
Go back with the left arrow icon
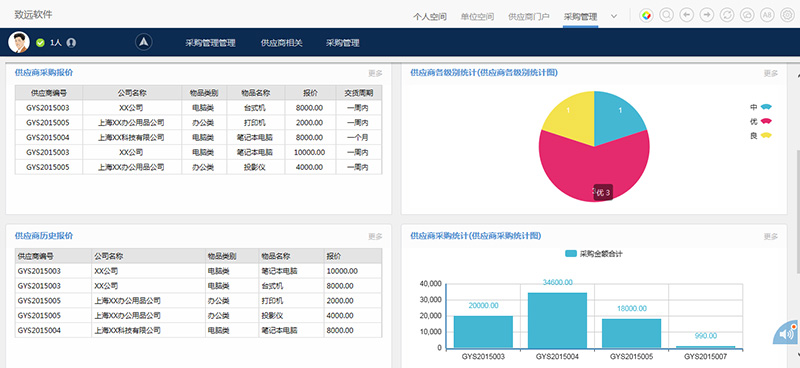687,15
